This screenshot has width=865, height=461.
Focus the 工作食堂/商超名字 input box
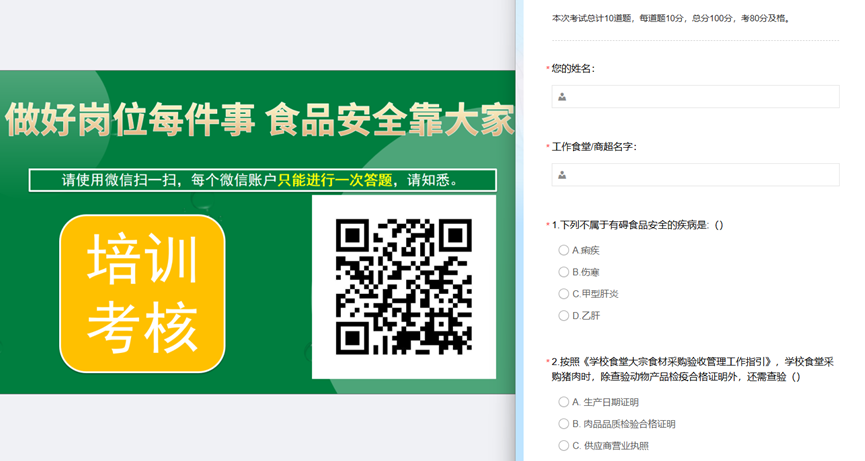pyautogui.click(x=700, y=175)
